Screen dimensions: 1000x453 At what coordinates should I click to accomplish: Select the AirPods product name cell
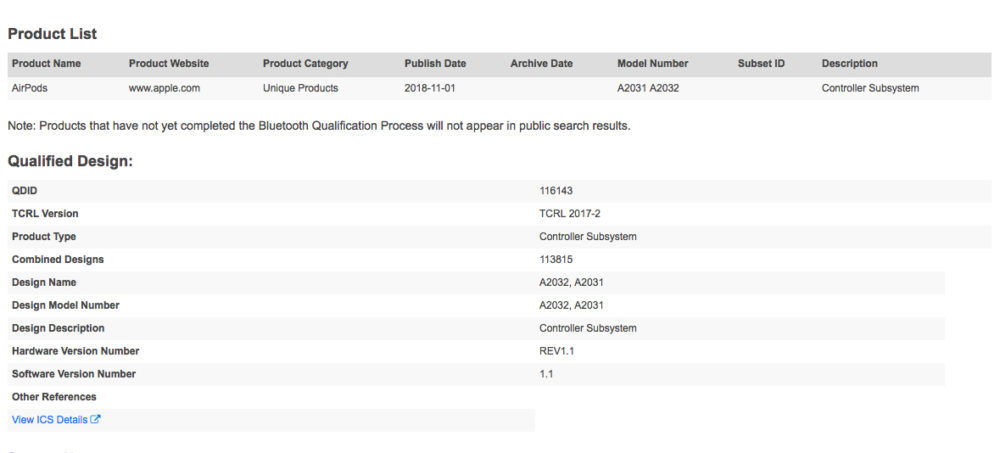tap(30, 88)
